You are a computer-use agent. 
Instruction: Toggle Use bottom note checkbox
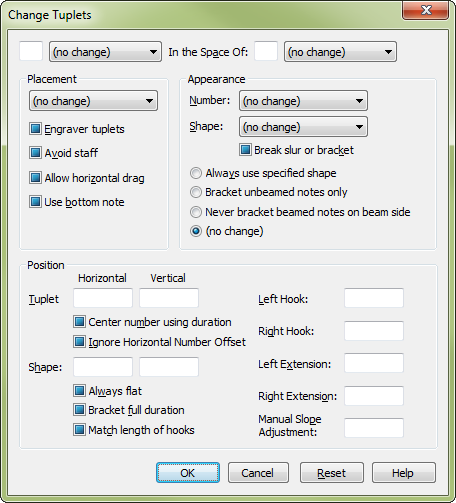[35, 202]
